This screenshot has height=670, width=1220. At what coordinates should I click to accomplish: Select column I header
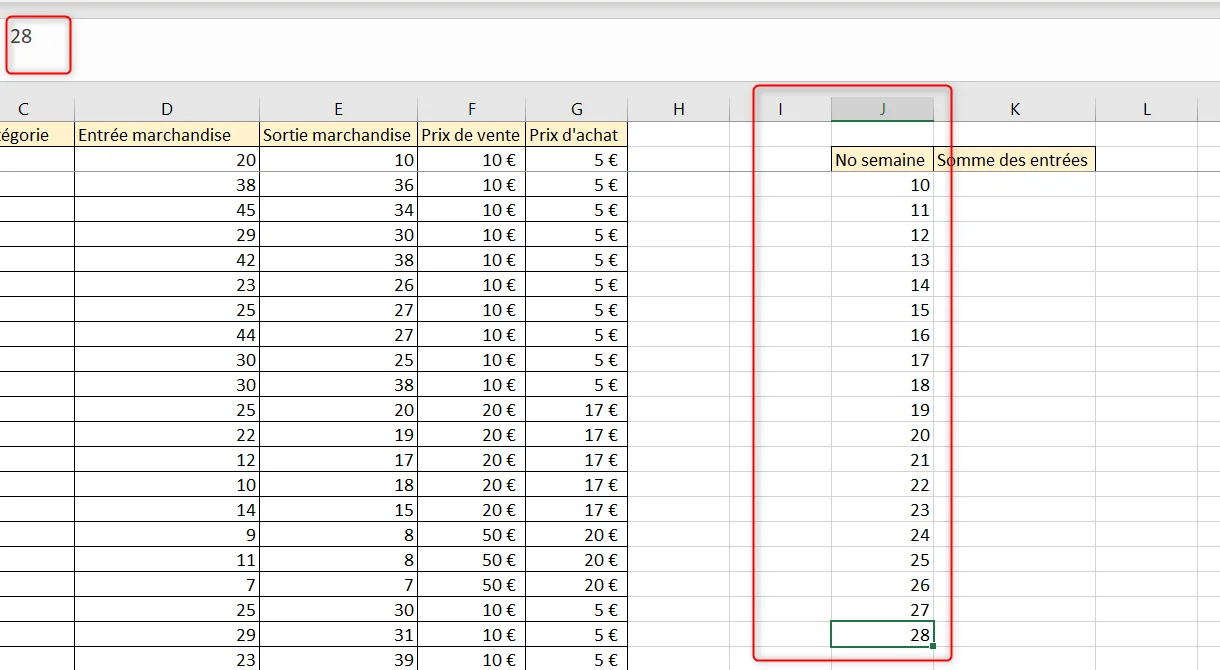(x=780, y=109)
